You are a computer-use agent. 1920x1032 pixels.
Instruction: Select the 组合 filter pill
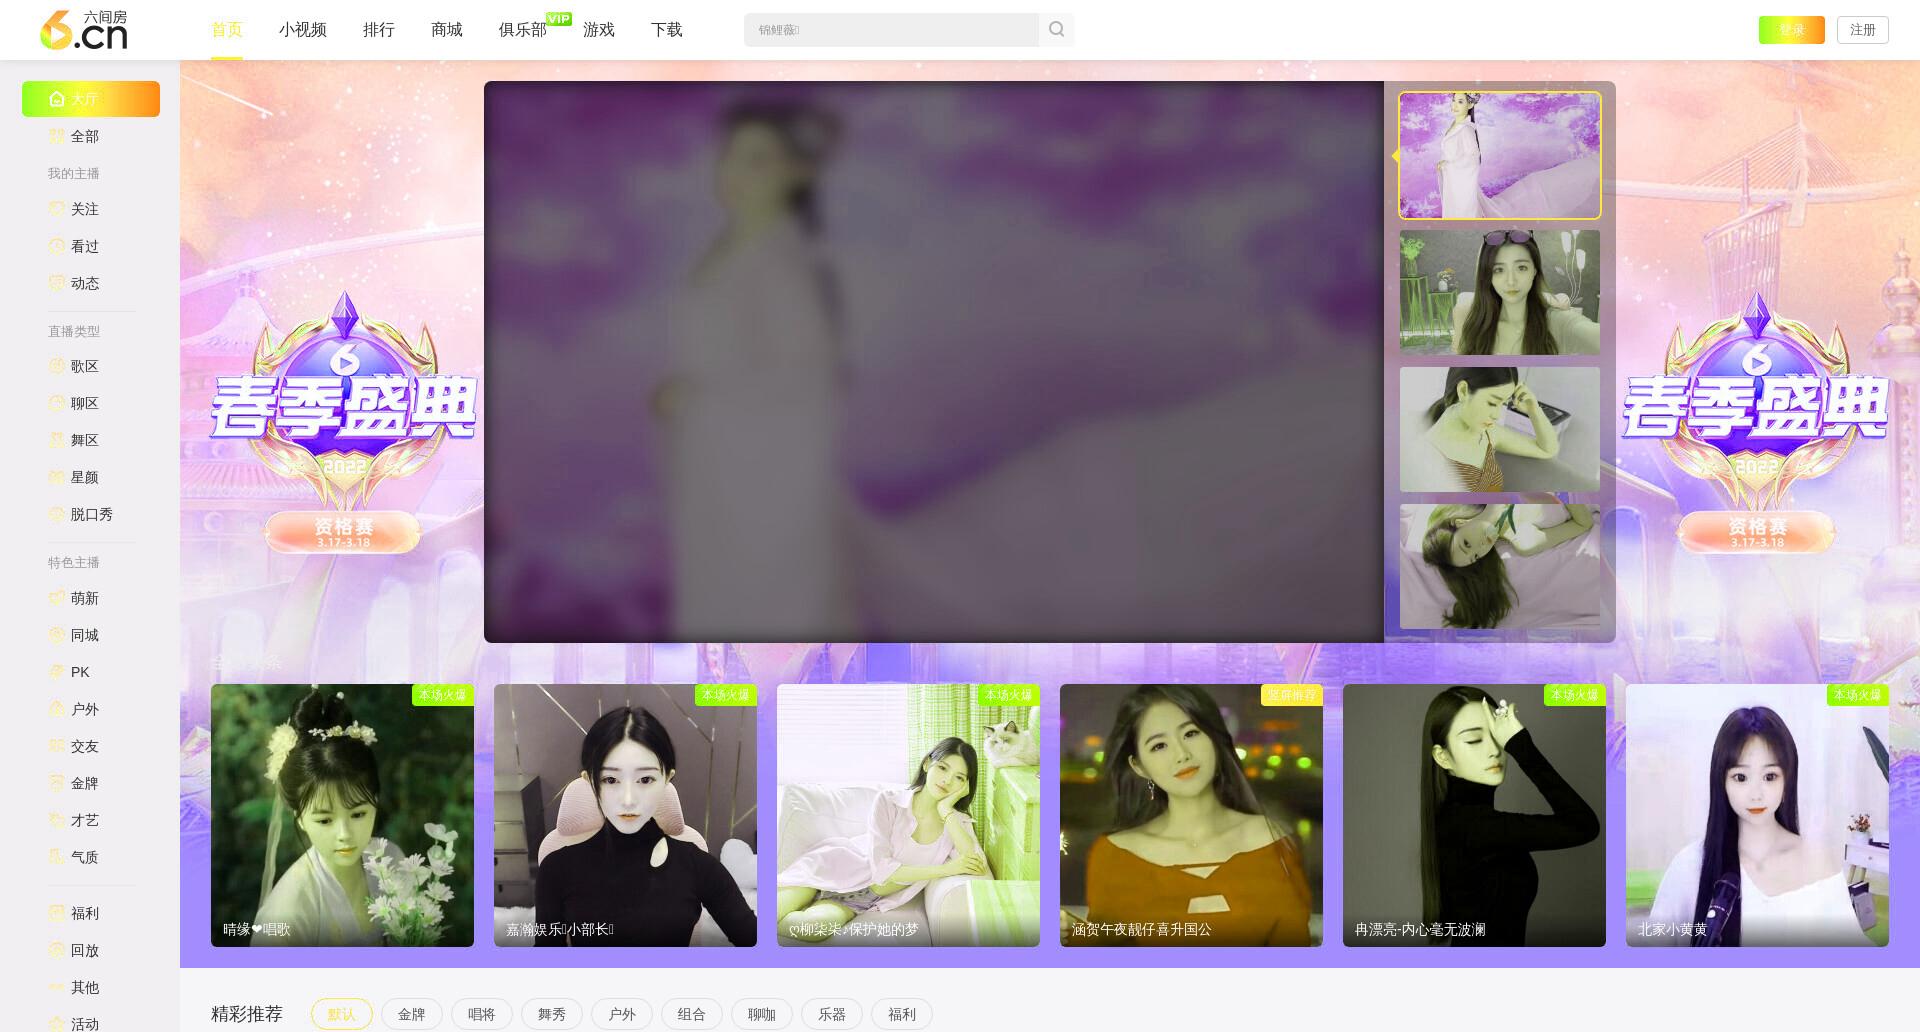point(692,1014)
